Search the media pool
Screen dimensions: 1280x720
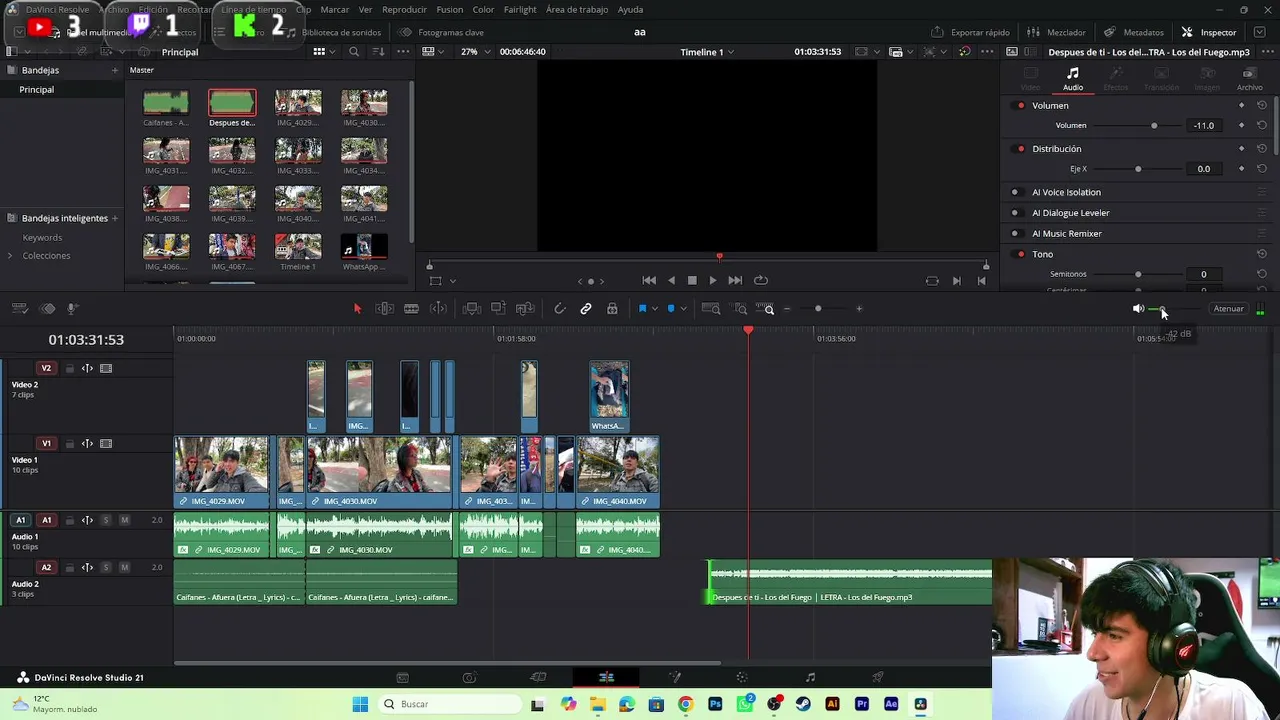pyautogui.click(x=354, y=52)
